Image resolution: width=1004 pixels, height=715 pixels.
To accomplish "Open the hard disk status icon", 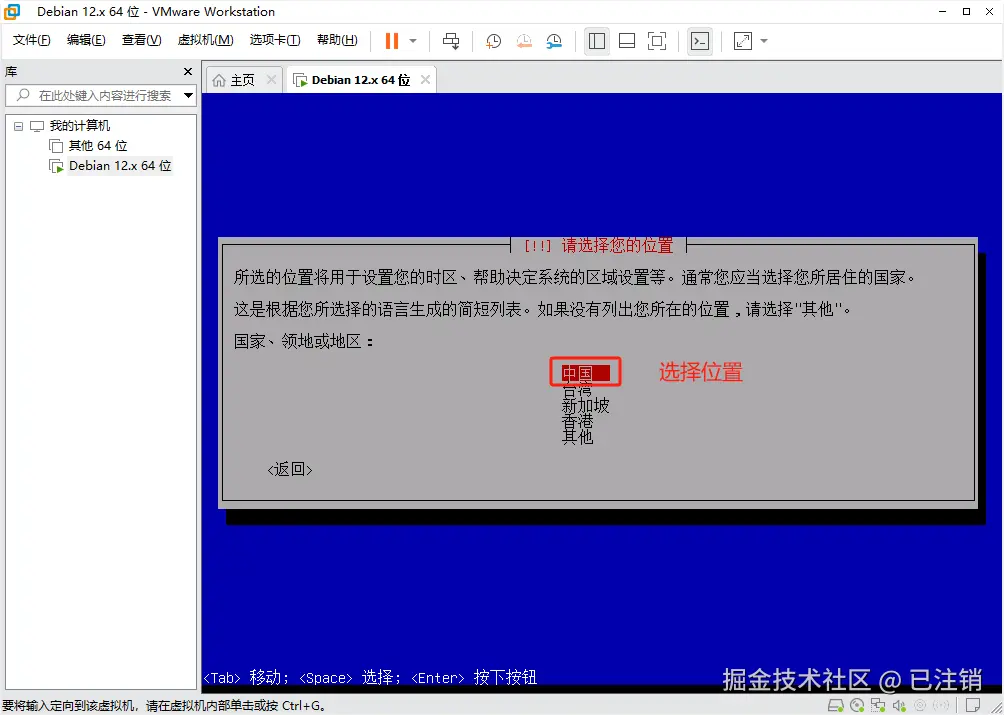I will (836, 706).
